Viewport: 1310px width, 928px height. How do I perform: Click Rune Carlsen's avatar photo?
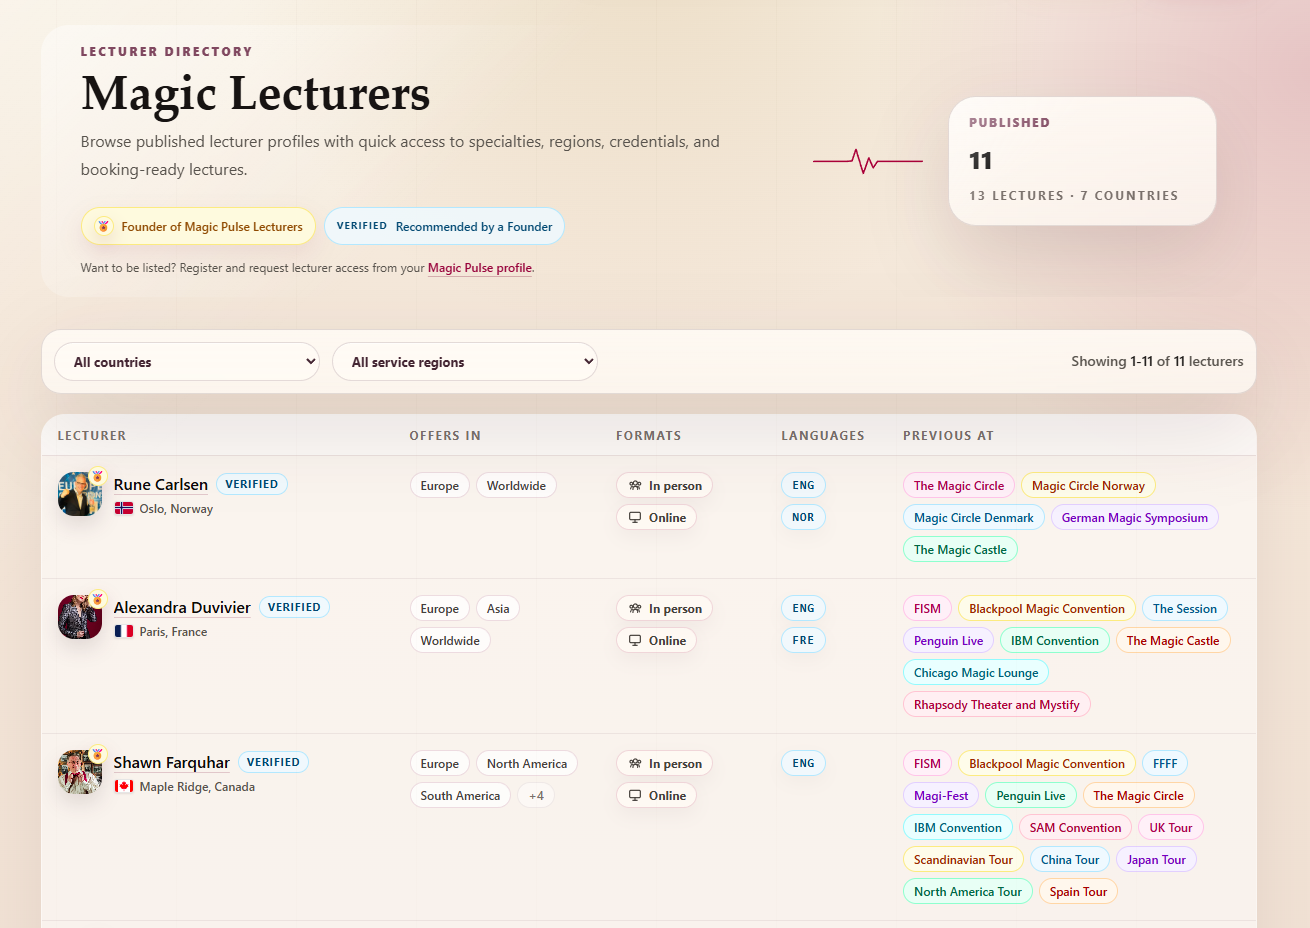[80, 494]
